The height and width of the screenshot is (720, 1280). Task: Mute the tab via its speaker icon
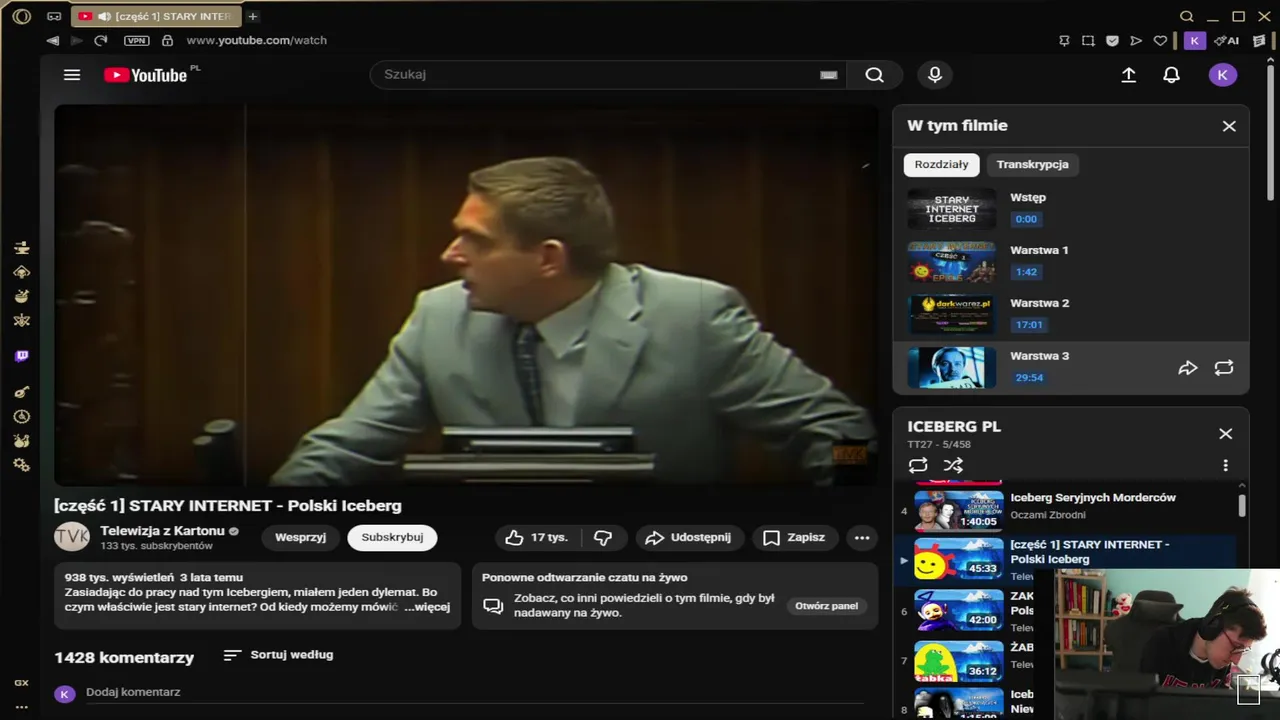104,16
